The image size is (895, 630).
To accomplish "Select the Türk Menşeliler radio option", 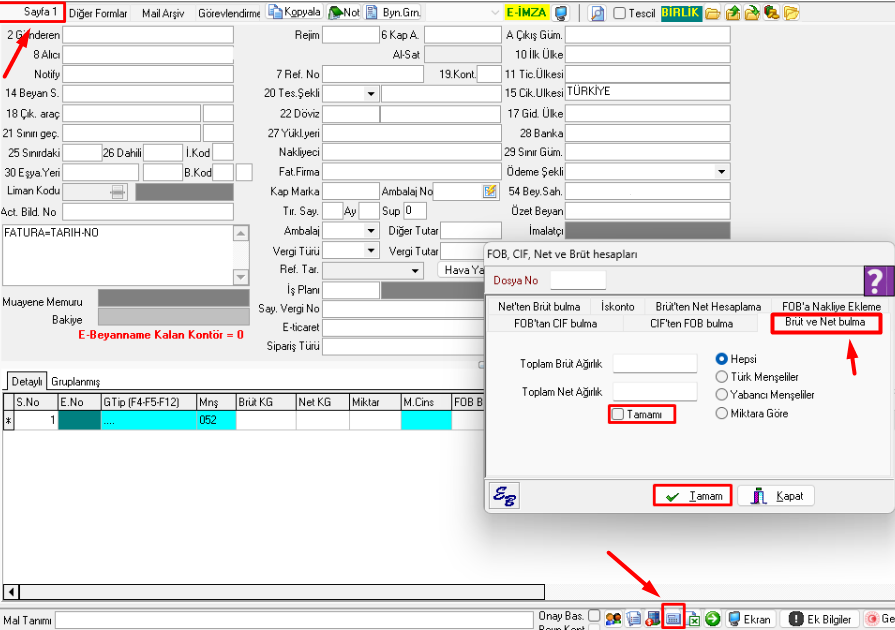I will (722, 377).
